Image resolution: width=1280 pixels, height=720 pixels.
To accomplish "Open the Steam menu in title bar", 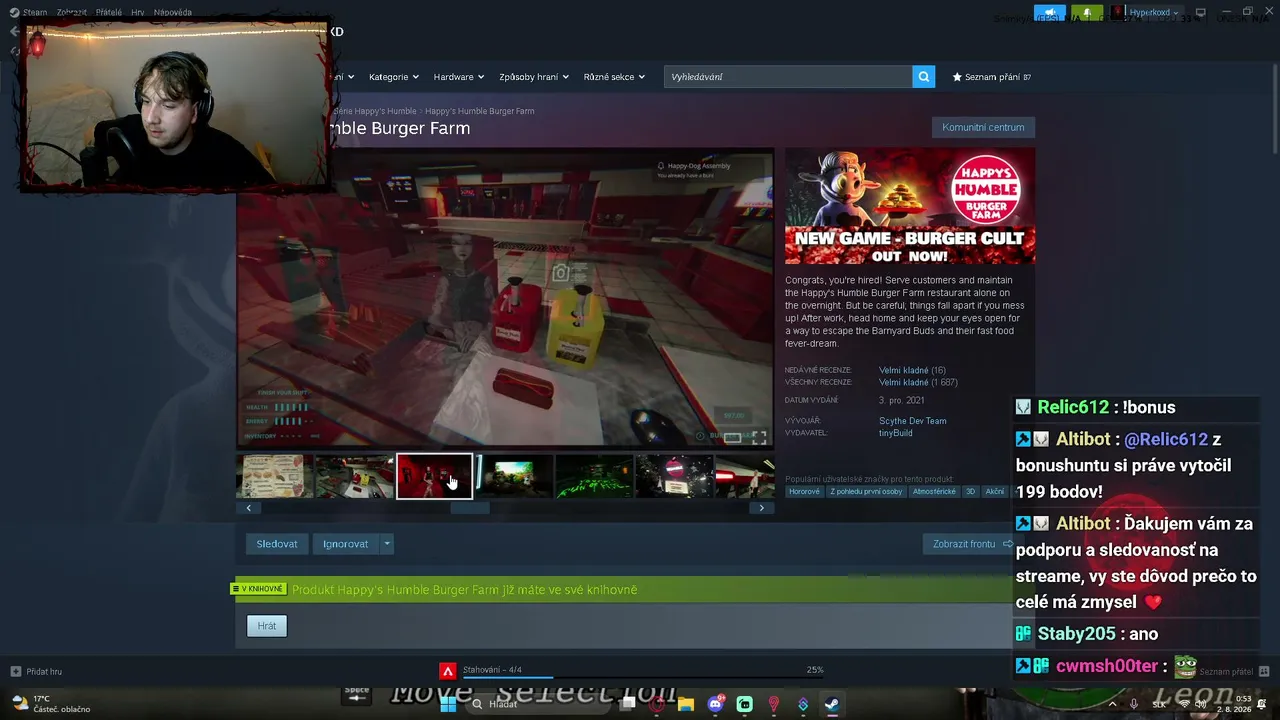I will pos(35,12).
